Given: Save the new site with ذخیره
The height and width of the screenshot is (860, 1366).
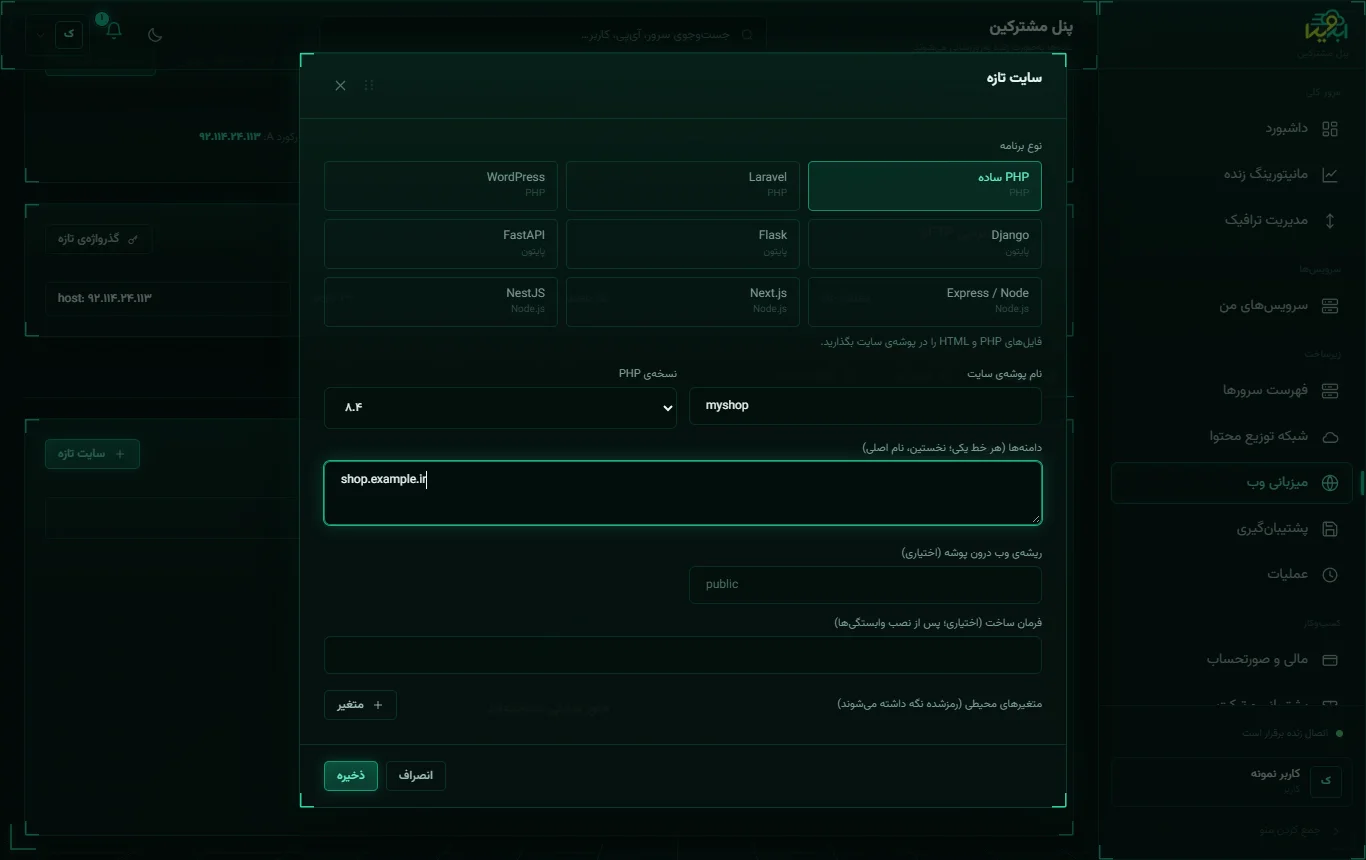Looking at the screenshot, I should [351, 776].
